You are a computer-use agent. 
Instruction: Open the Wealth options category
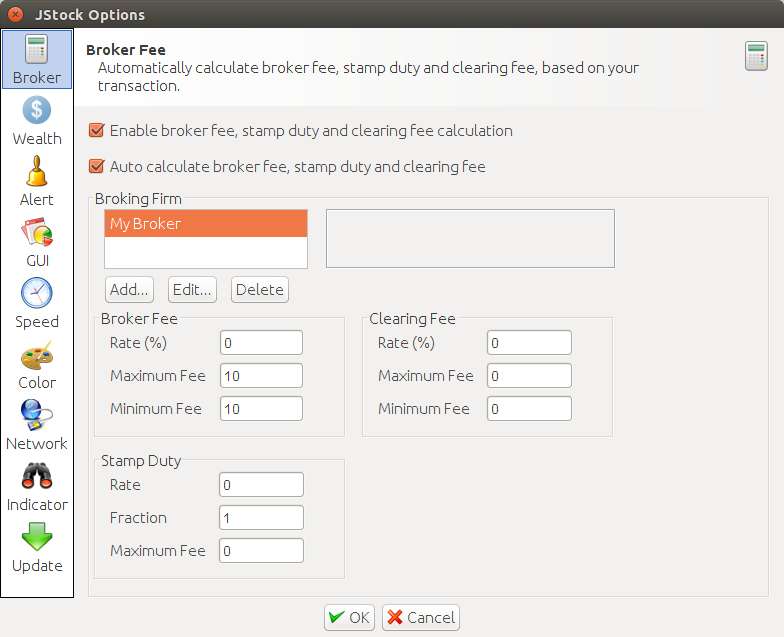37,121
